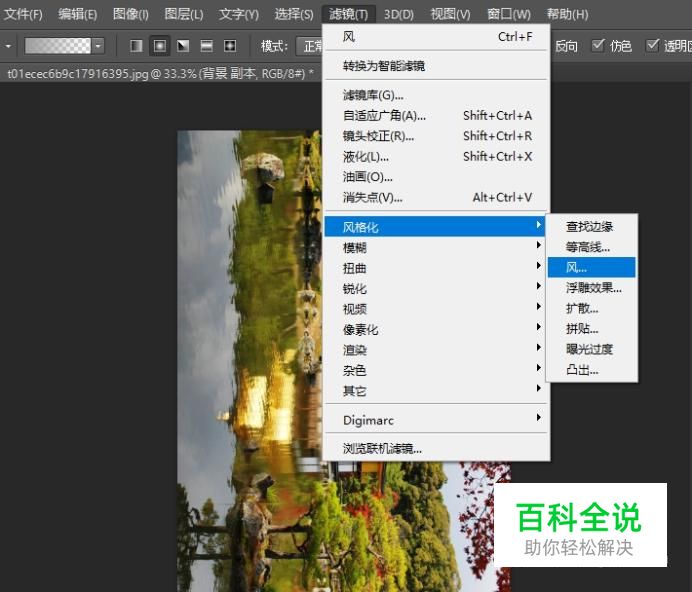Select the radial gradient icon
The height and width of the screenshot is (592, 692).
point(160,45)
